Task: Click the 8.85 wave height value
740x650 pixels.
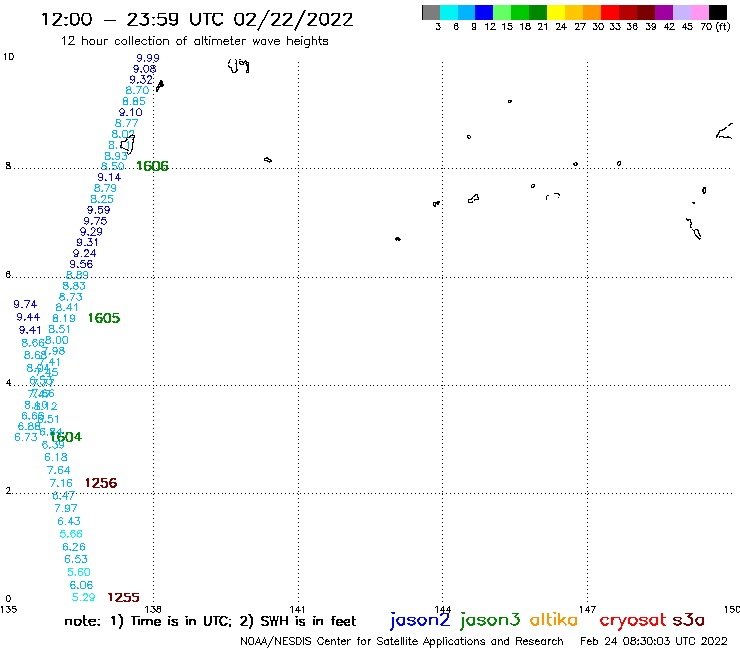Action: [134, 101]
